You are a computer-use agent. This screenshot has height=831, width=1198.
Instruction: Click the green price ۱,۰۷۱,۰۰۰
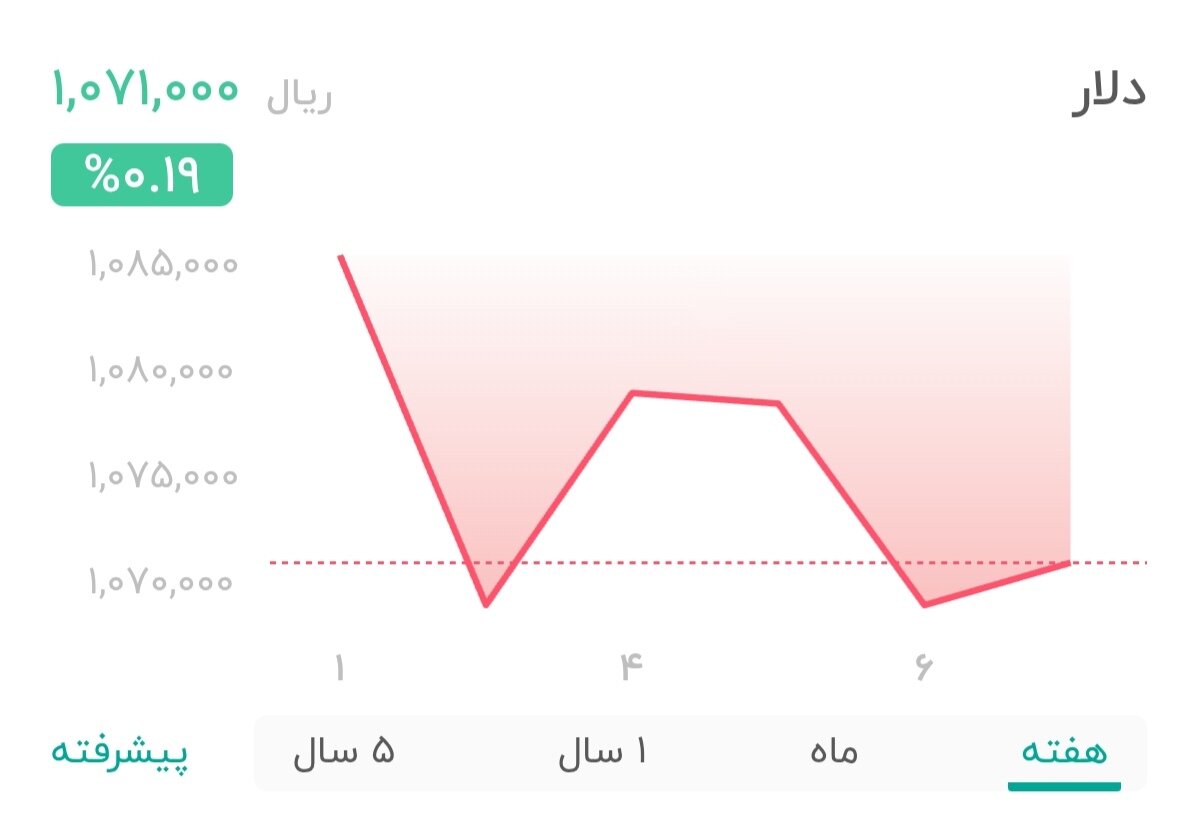click(145, 90)
